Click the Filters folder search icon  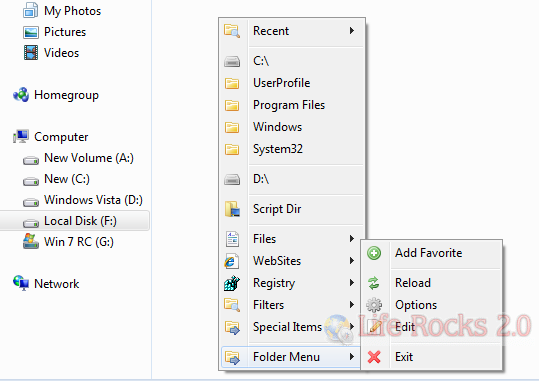[x=232, y=305]
